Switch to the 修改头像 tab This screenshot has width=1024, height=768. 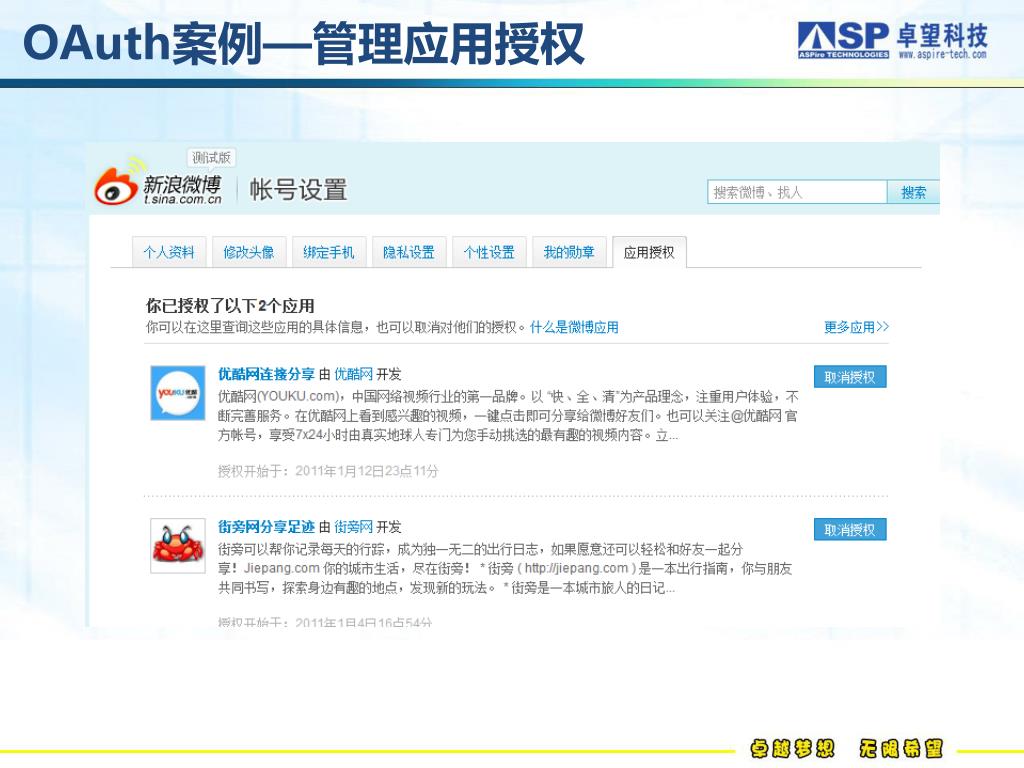249,252
